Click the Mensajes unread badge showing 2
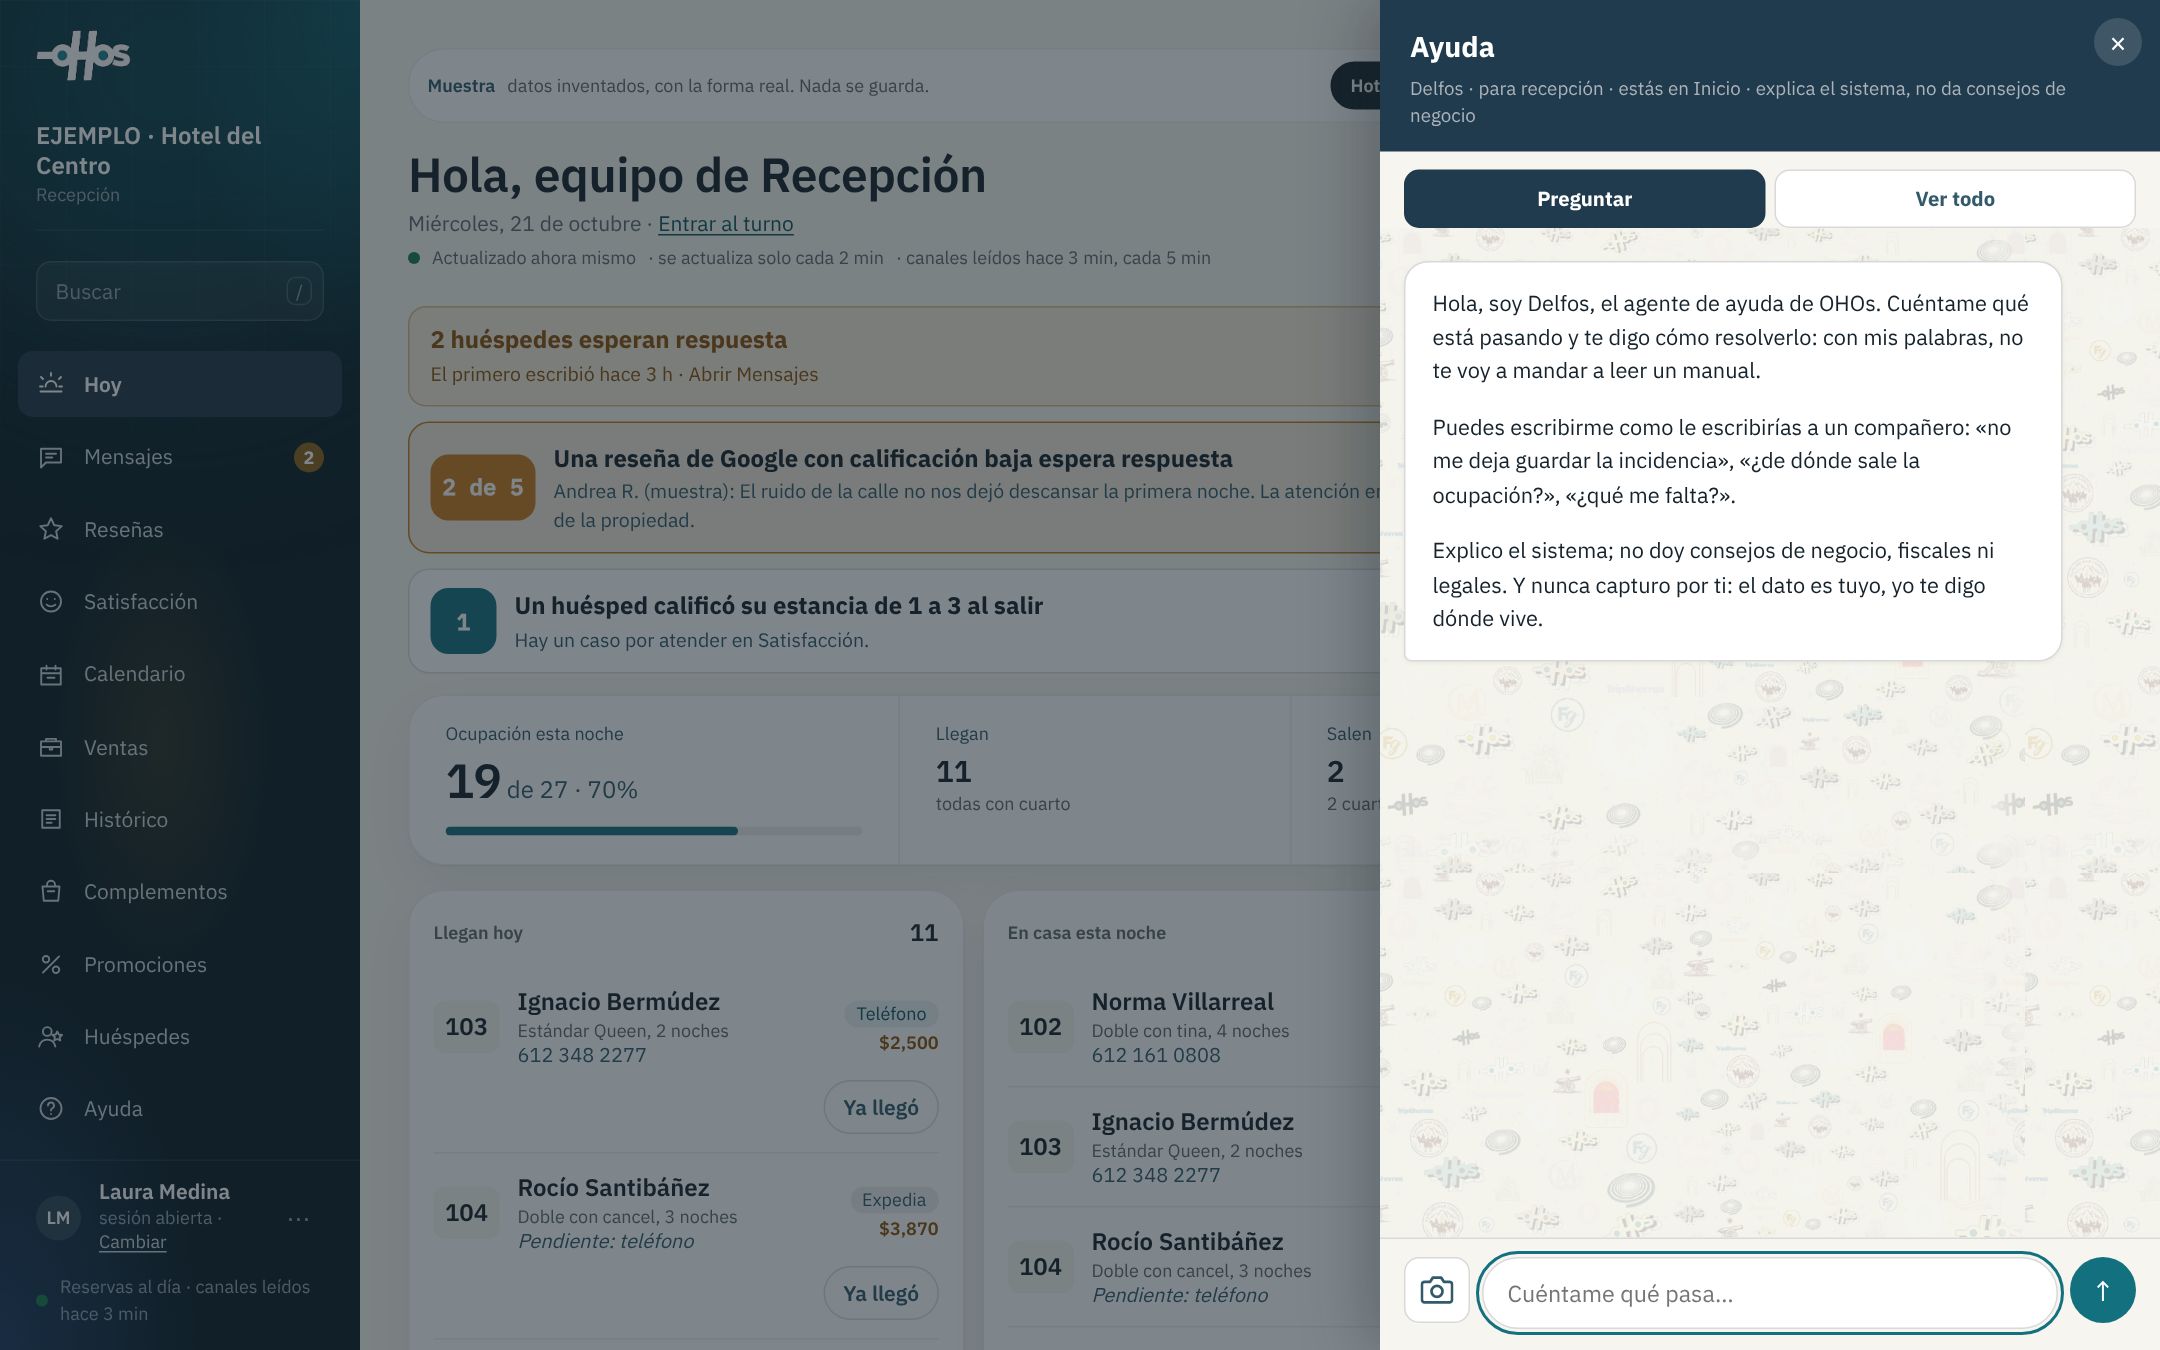This screenshot has width=2160, height=1350. 308,457
